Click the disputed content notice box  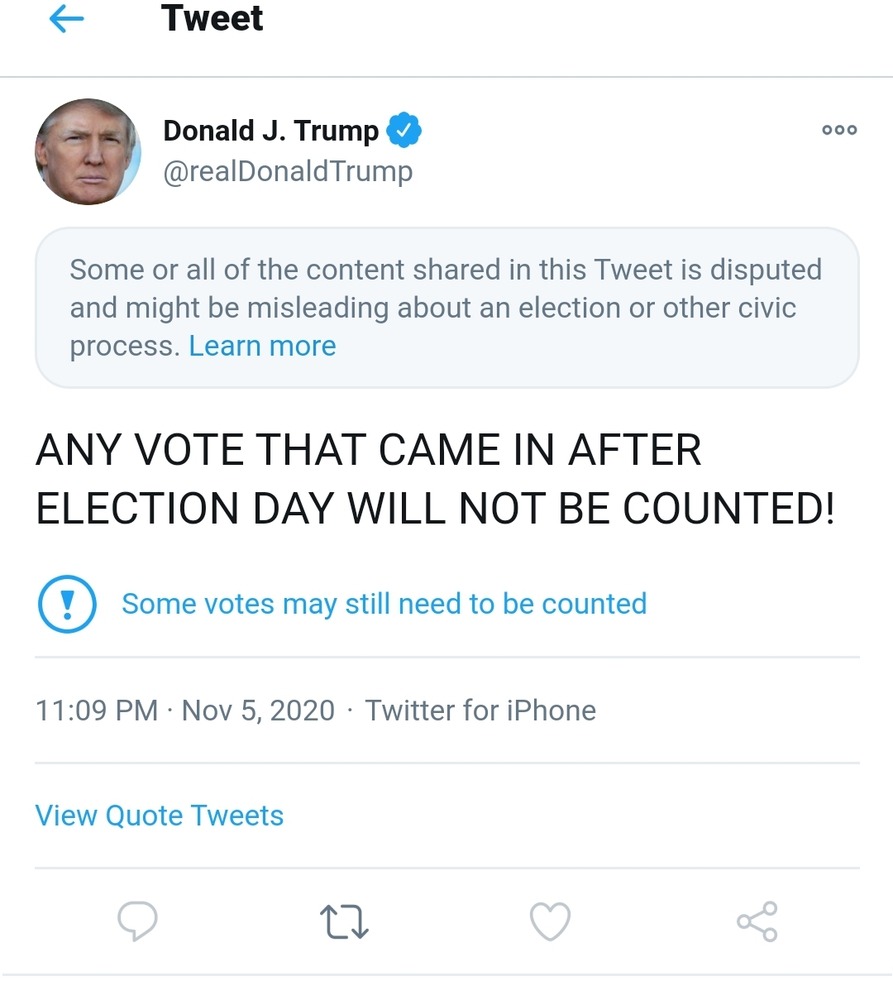coord(446,290)
